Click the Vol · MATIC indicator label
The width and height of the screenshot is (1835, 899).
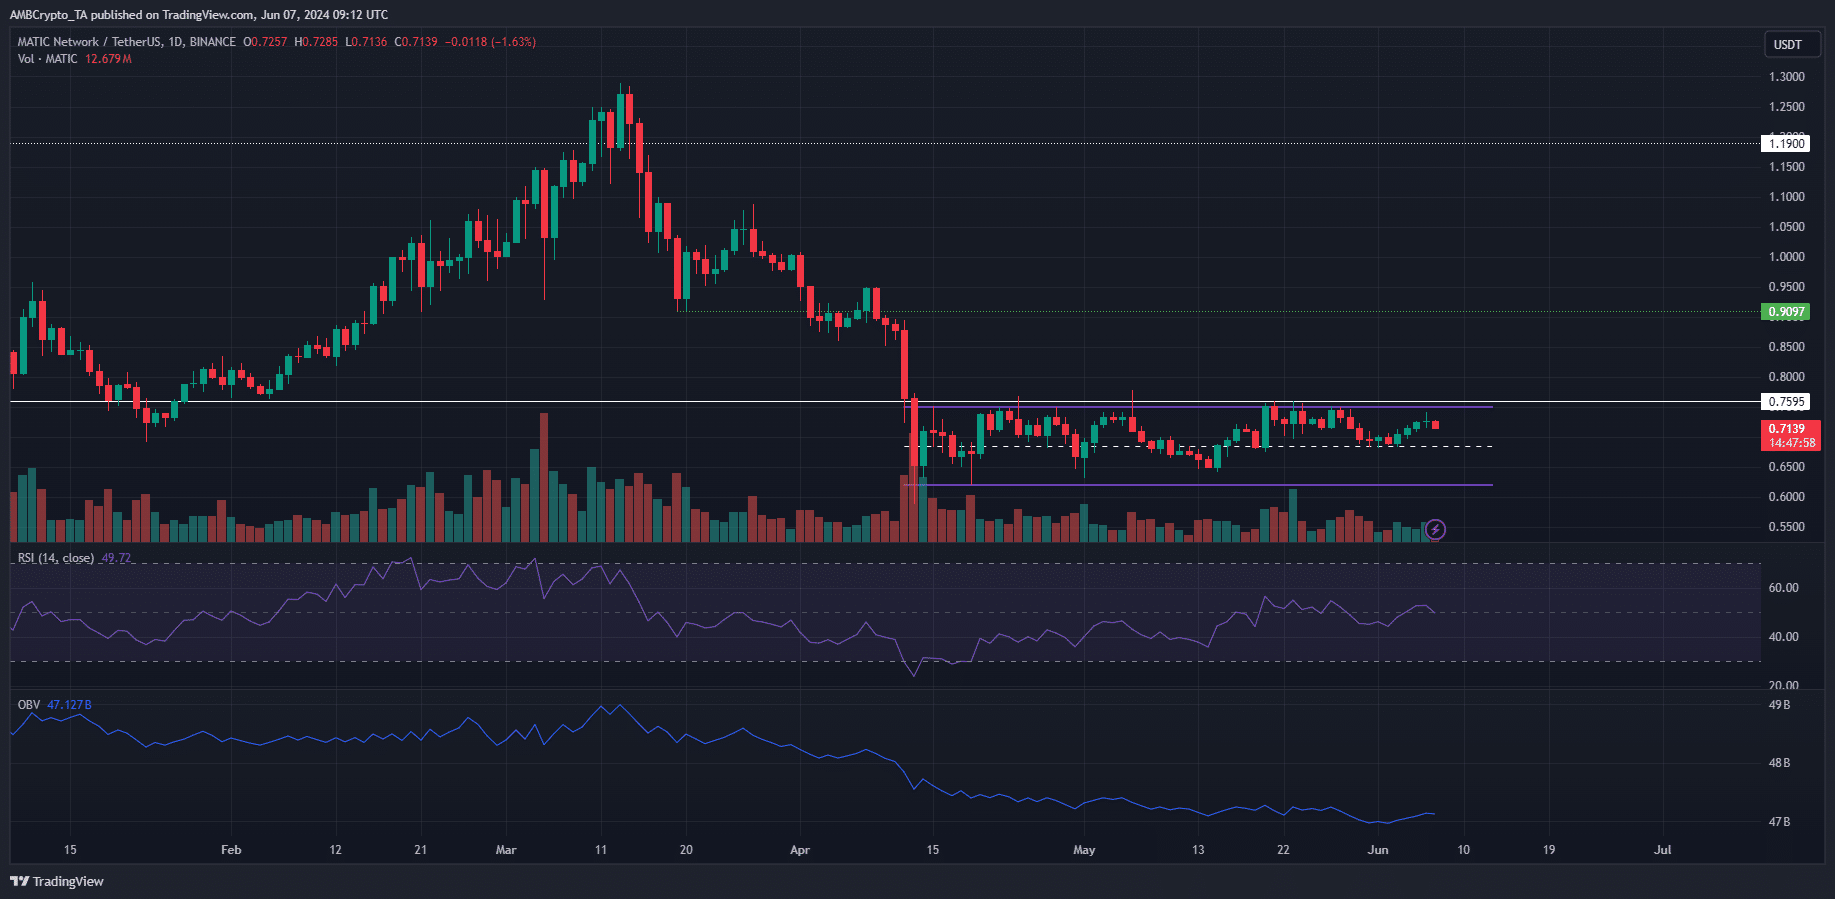pos(47,59)
